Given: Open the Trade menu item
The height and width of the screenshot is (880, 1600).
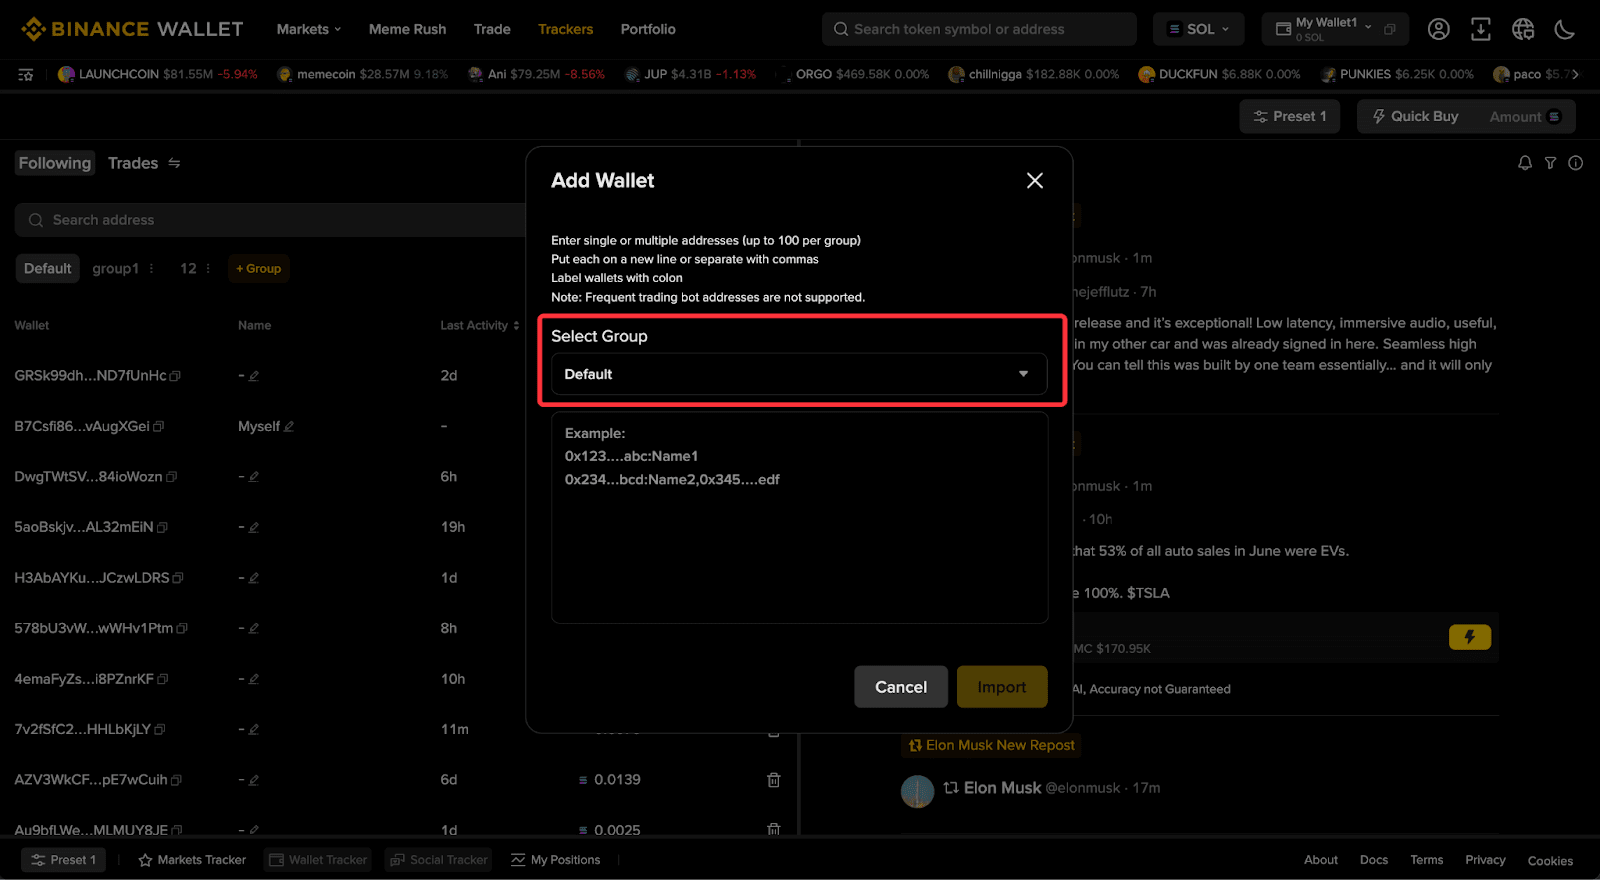Looking at the screenshot, I should tap(492, 29).
